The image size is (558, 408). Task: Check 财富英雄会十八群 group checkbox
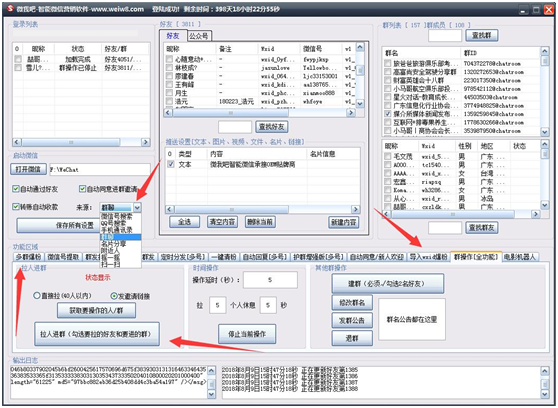click(x=388, y=80)
